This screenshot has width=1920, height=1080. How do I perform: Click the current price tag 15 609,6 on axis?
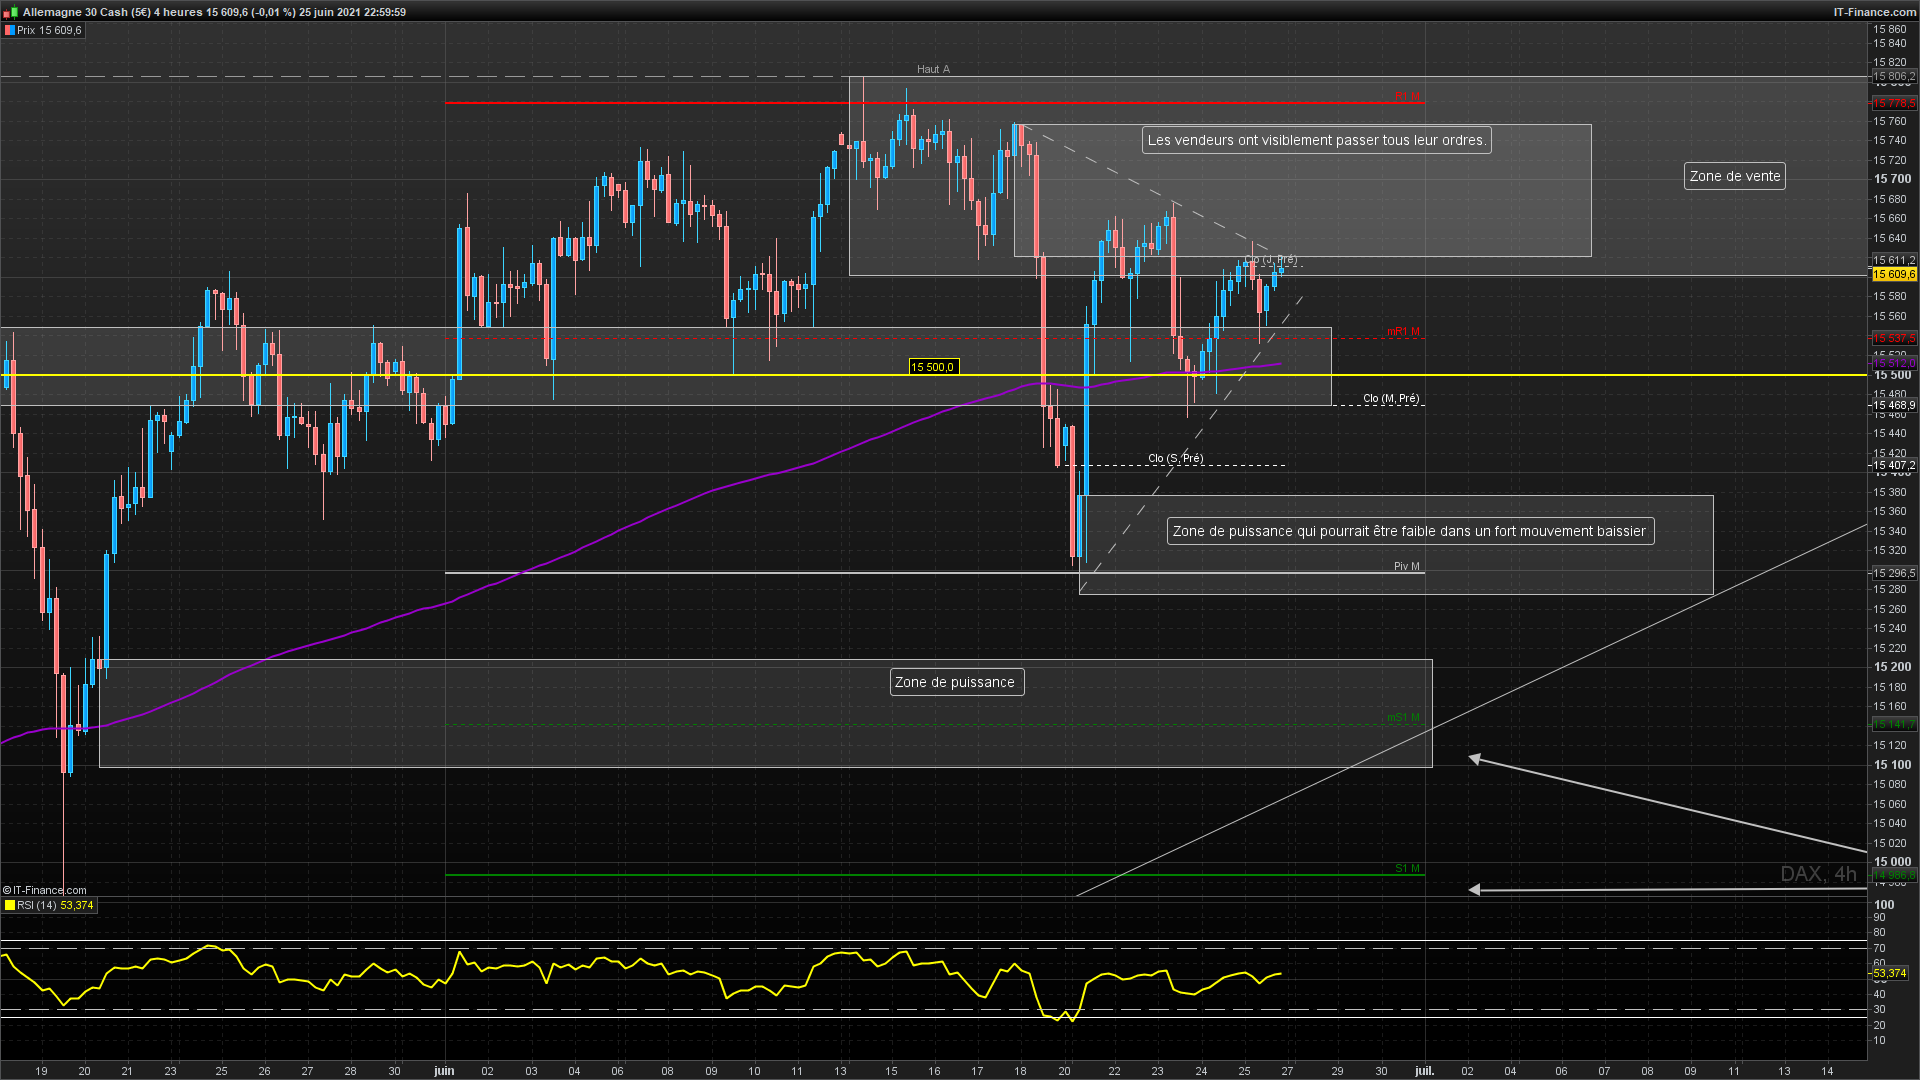1893,275
